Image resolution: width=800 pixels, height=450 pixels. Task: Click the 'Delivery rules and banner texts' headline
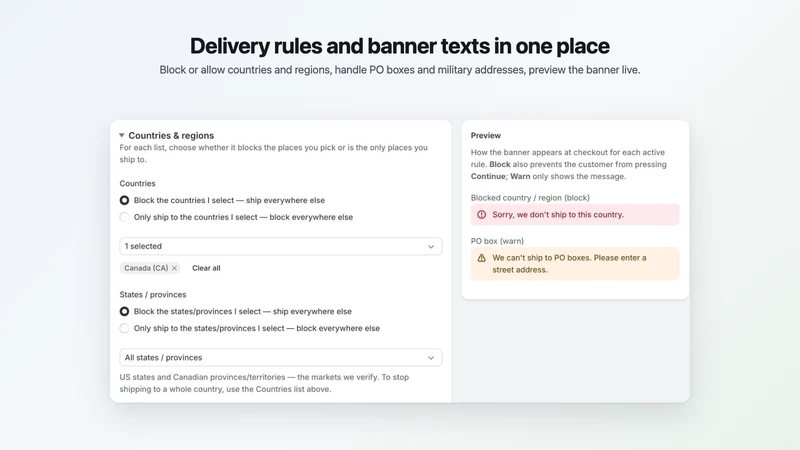coord(399,46)
